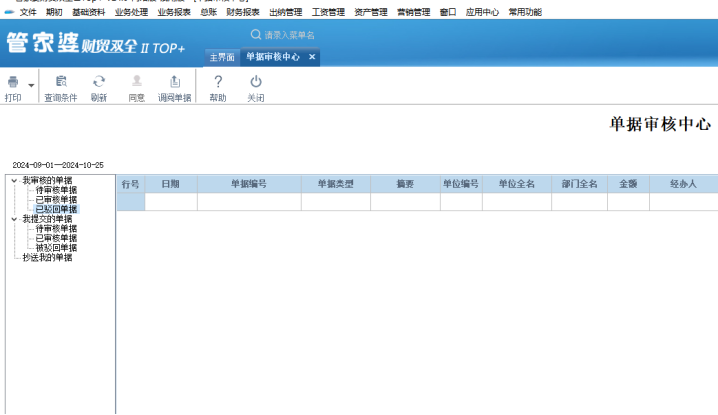Viewport: 718px width, 415px height.
Task: Click the search magnifier icon
Action: tap(256, 34)
